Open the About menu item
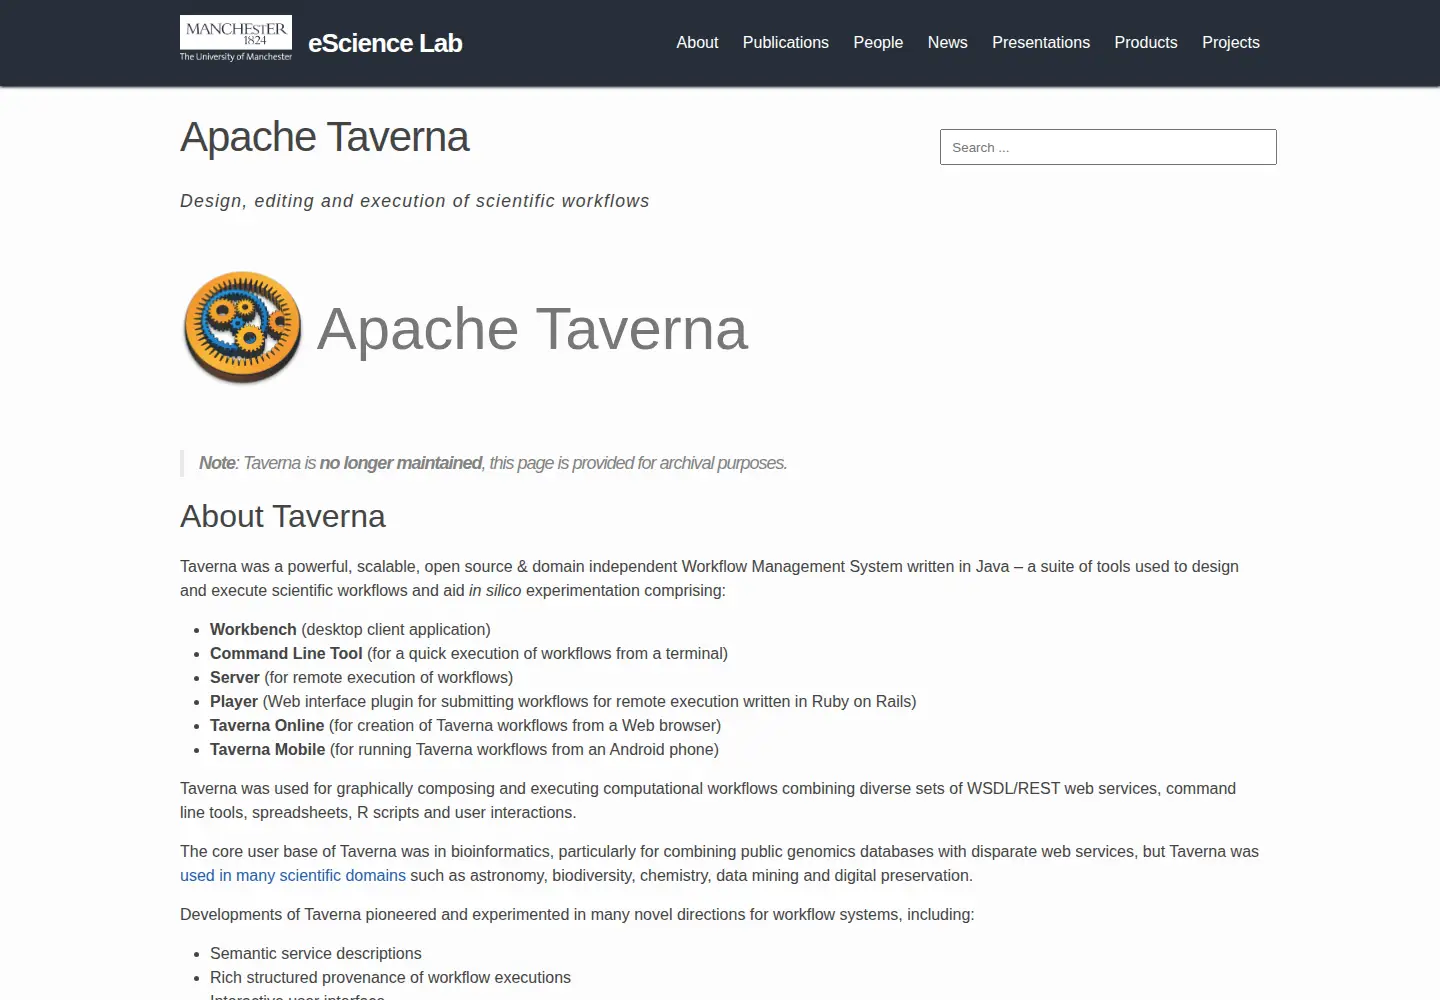Image resolution: width=1440 pixels, height=1000 pixels. tap(697, 42)
